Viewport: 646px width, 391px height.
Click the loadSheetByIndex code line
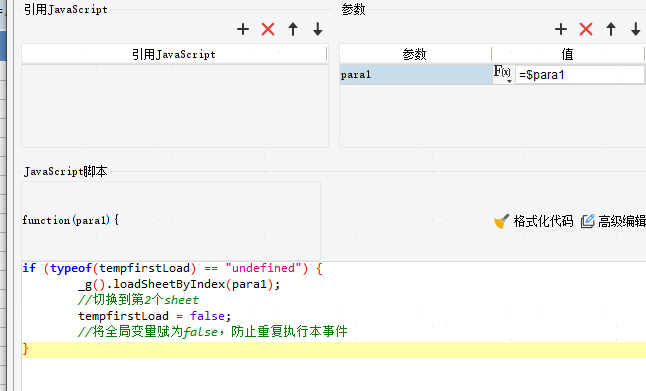179,284
